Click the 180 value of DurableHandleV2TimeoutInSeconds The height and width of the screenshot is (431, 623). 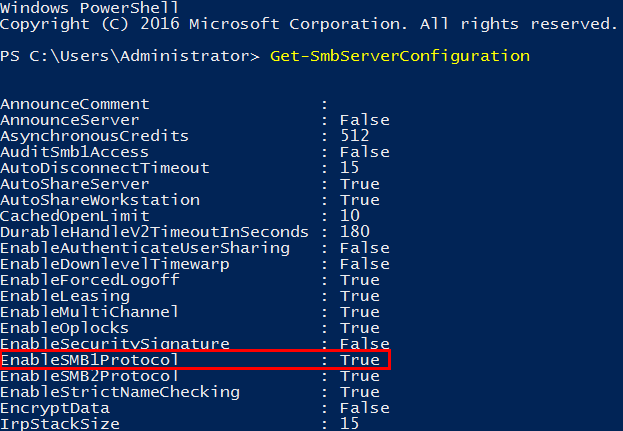(x=355, y=232)
